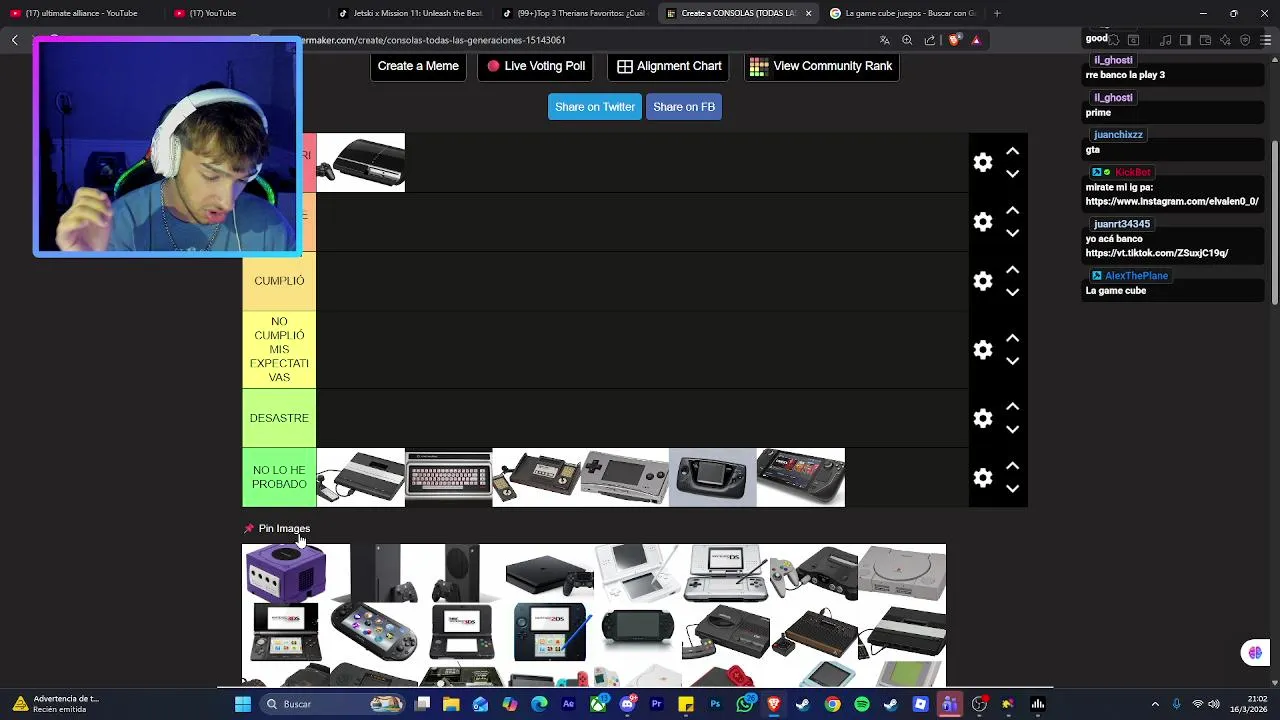Open settings gear for the PlayStation 3 tier row
1280x720 pixels.
click(983, 163)
